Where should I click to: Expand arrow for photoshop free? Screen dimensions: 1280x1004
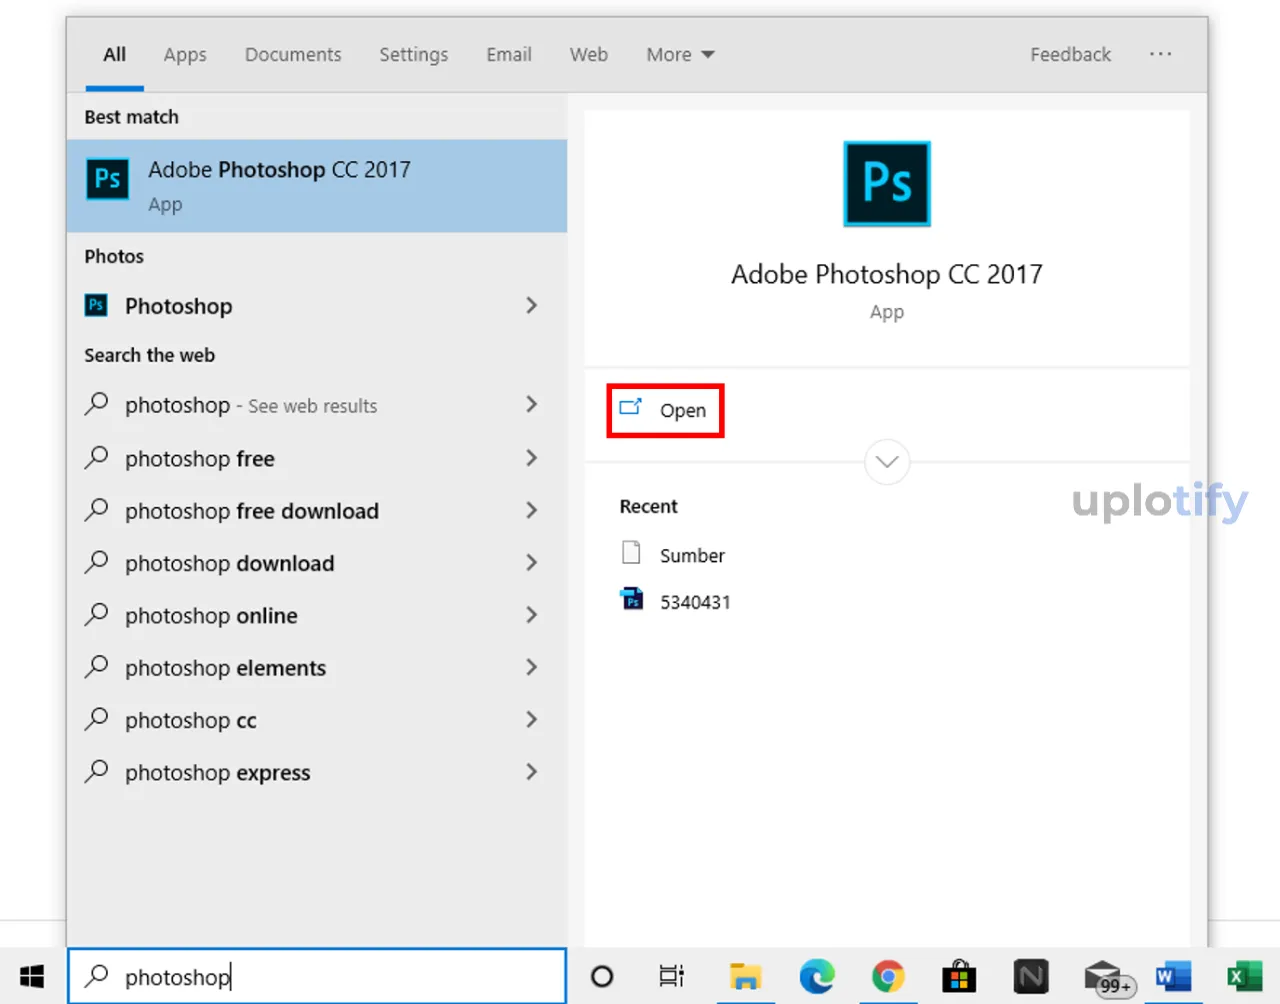531,458
